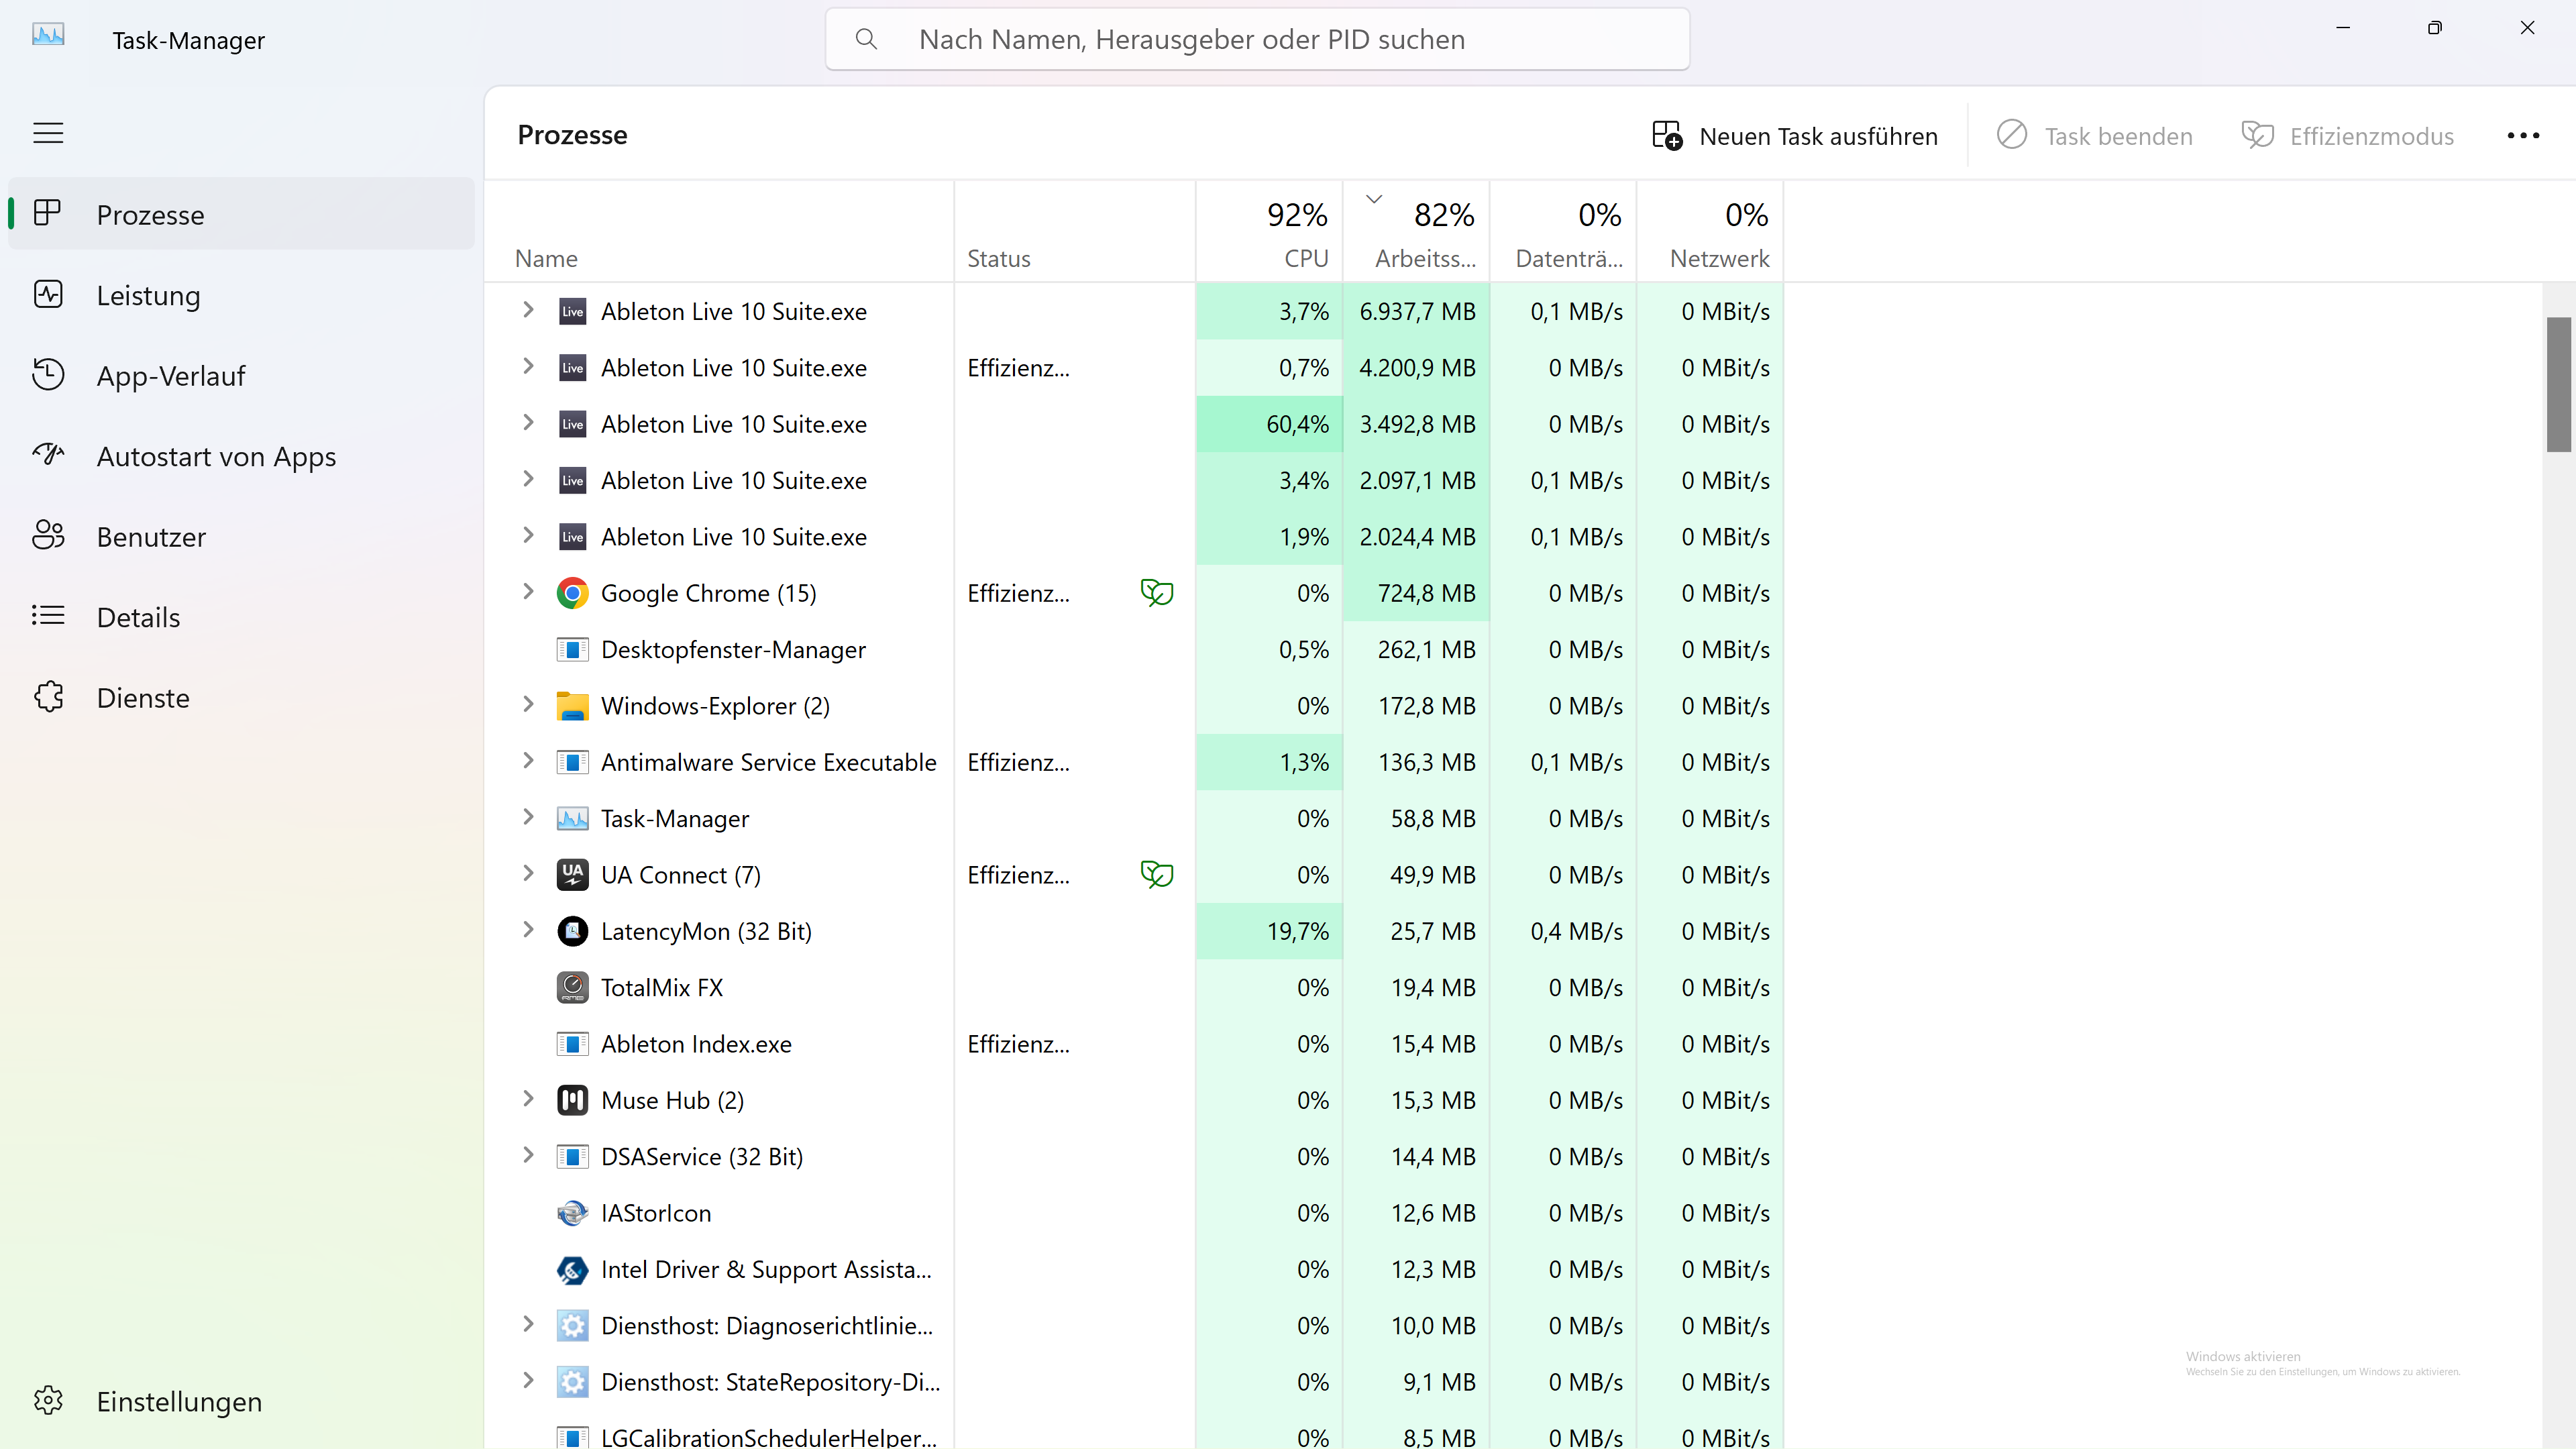This screenshot has height=1449, width=2576.
Task: Sort by the Status column header
Action: (1075, 232)
